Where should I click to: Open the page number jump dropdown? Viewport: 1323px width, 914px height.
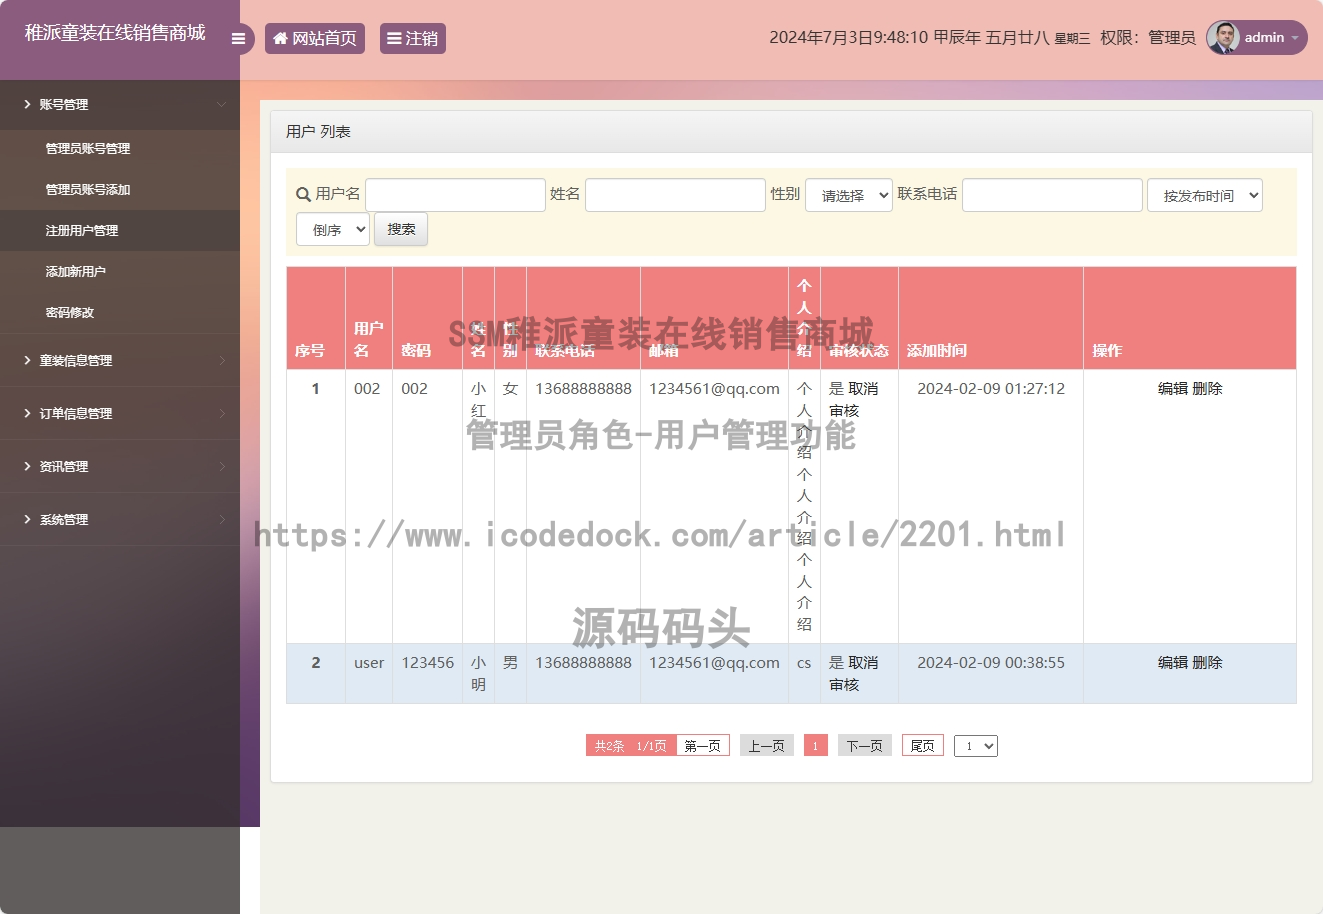point(976,746)
